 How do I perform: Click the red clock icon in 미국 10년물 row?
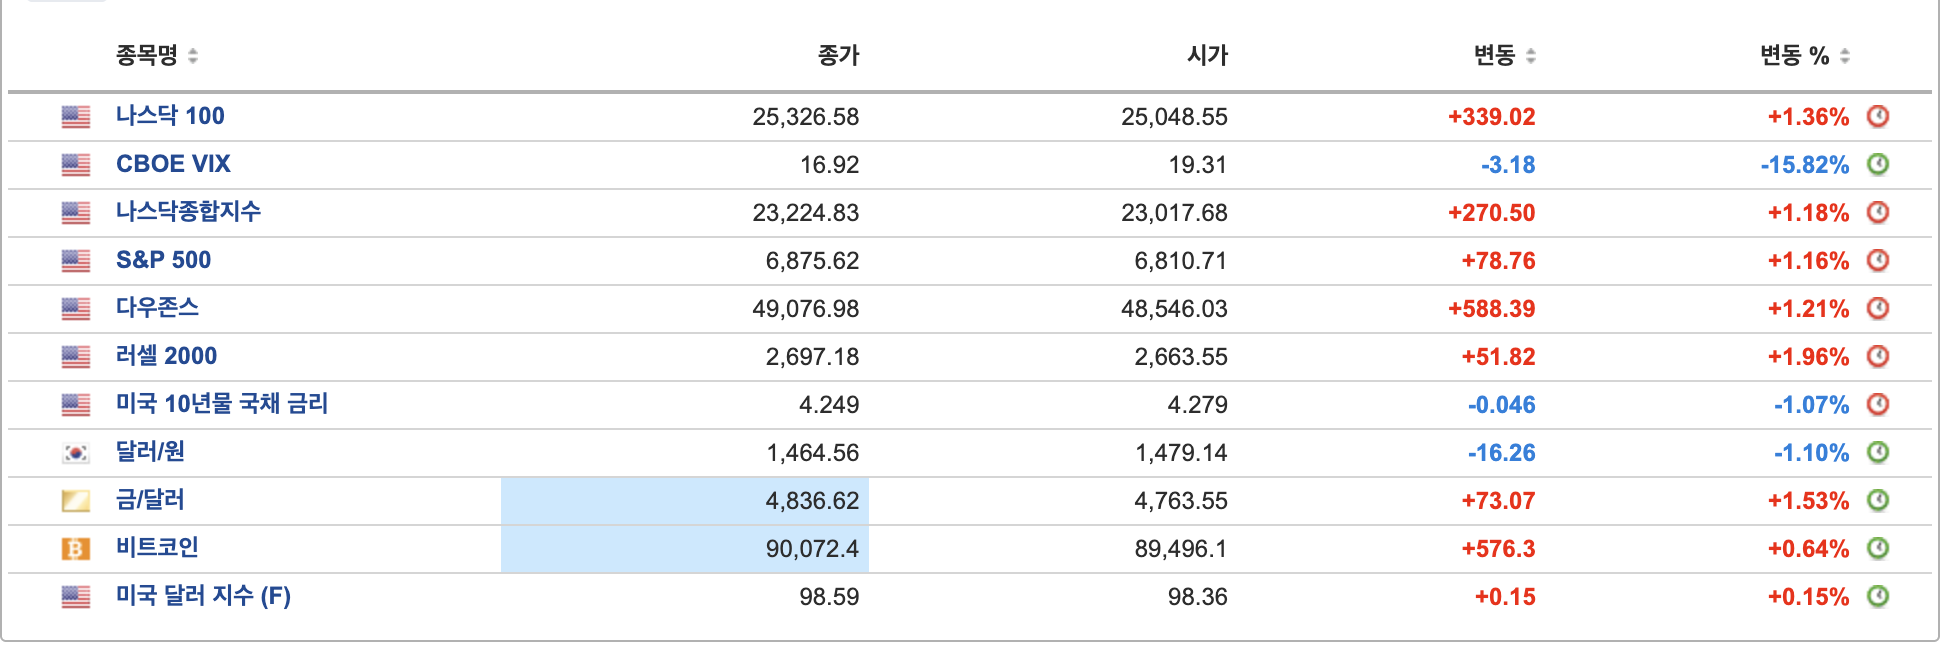point(1878,404)
